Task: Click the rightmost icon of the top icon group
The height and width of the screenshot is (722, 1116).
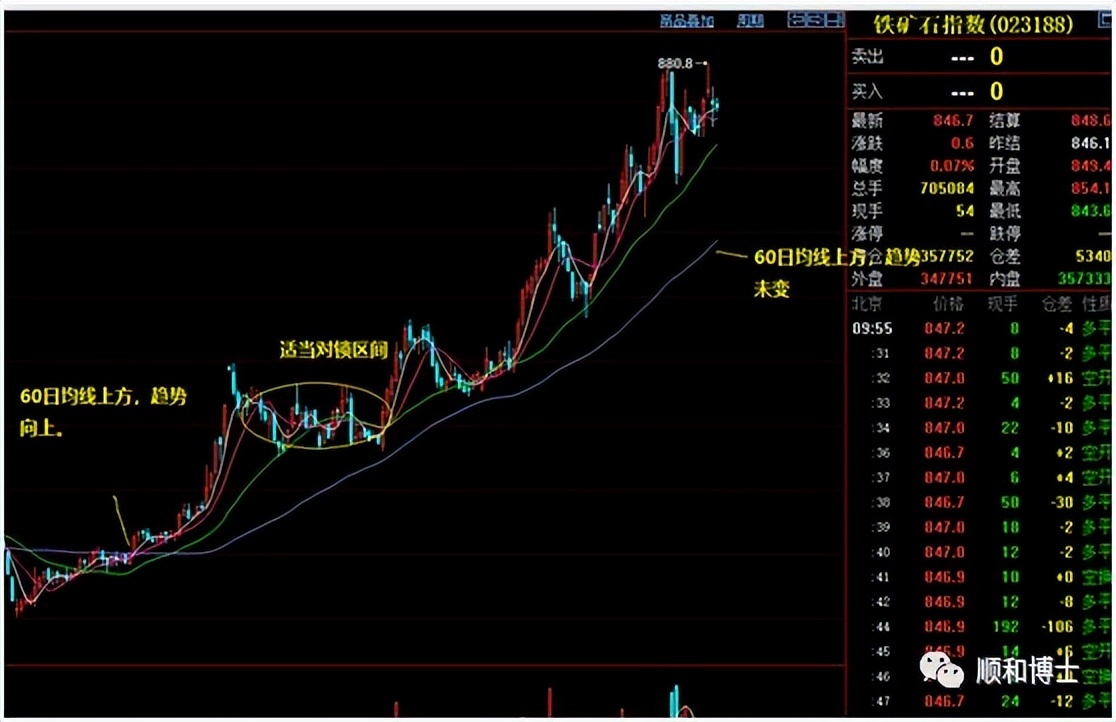Action: [832, 18]
